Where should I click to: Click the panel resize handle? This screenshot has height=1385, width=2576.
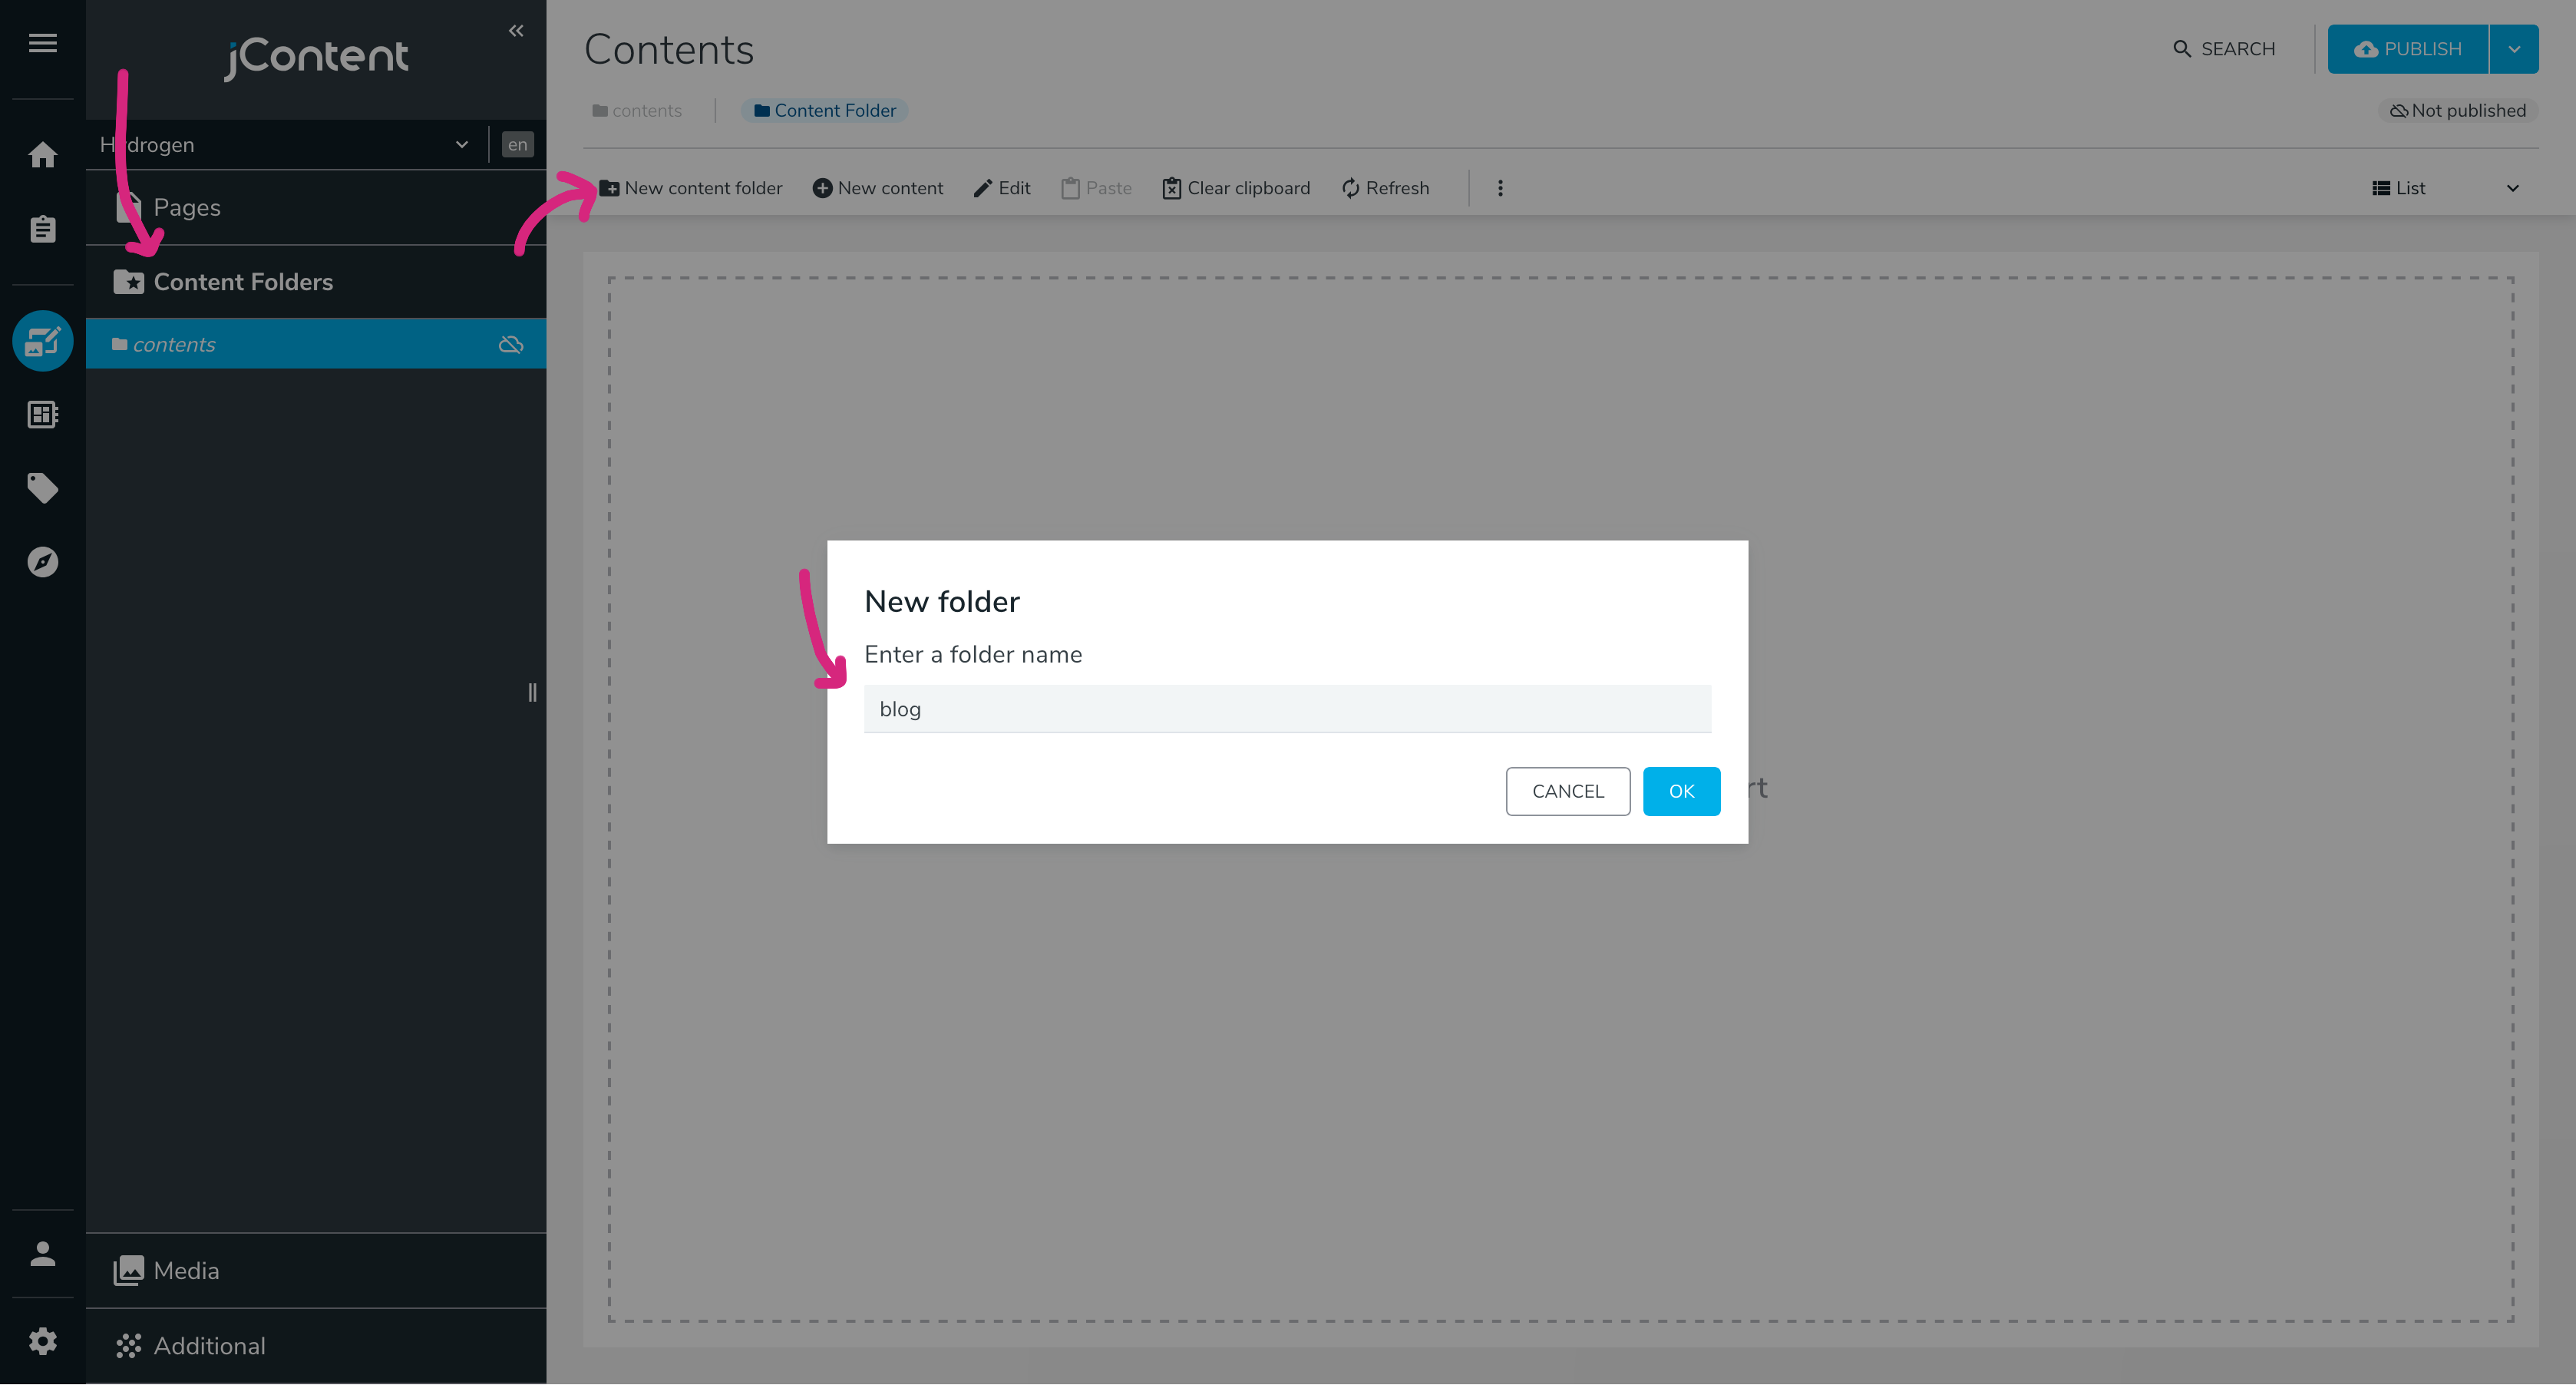[x=532, y=692]
